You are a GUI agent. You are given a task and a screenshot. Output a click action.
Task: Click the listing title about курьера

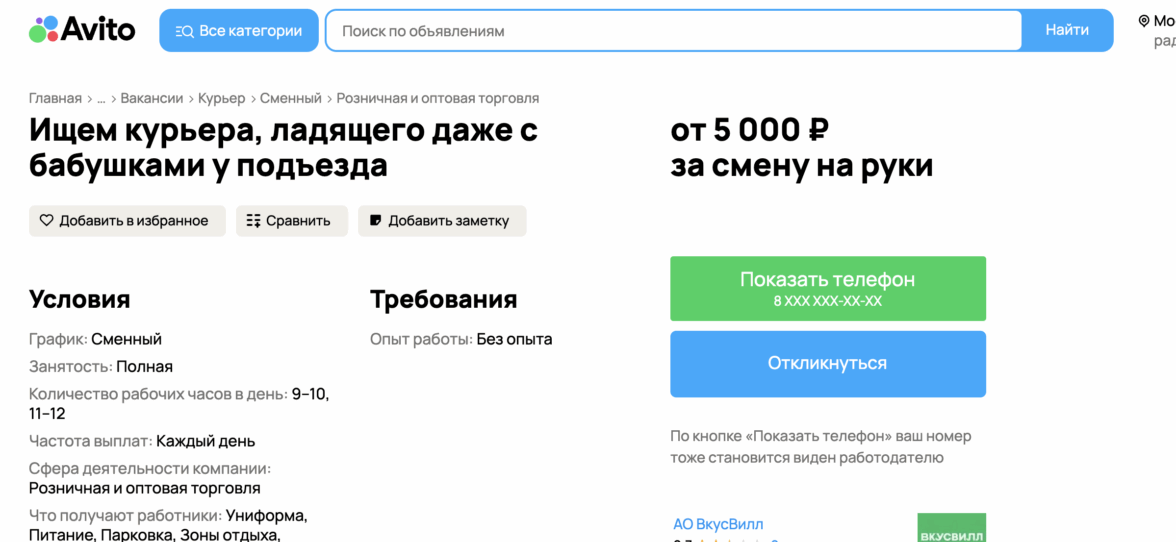284,148
